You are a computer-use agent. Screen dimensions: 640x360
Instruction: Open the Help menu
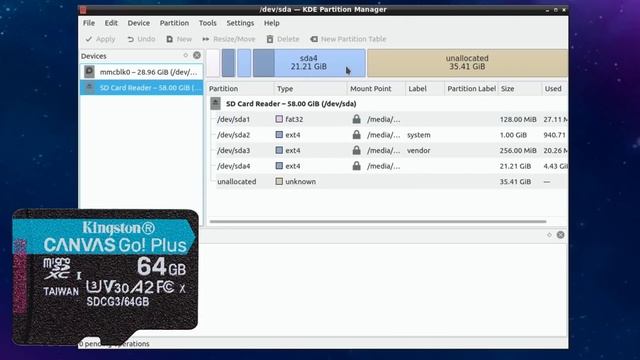pyautogui.click(x=271, y=23)
